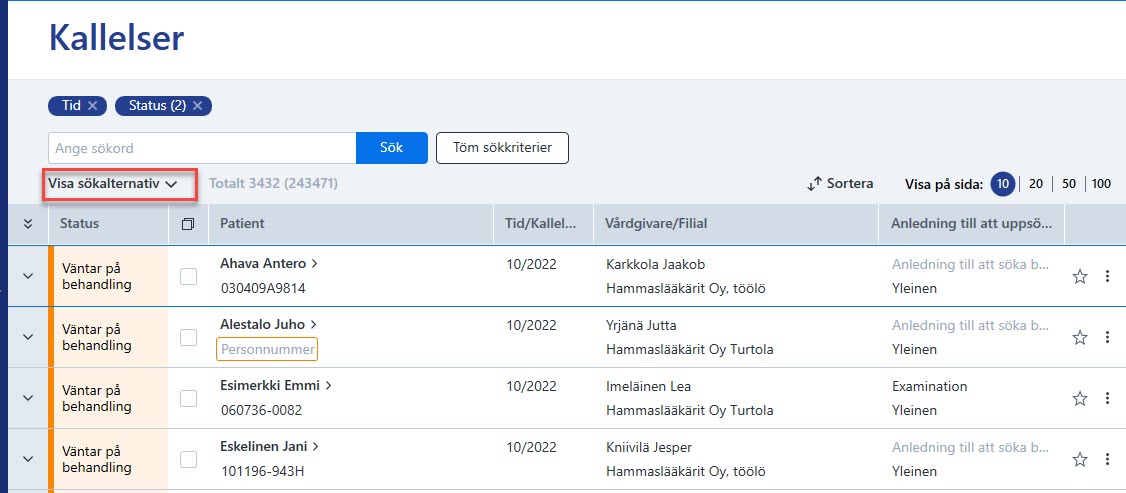Viewport: 1126px width, 493px height.
Task: Tick the checkbox for Eskelinen Jani
Action: (x=188, y=459)
